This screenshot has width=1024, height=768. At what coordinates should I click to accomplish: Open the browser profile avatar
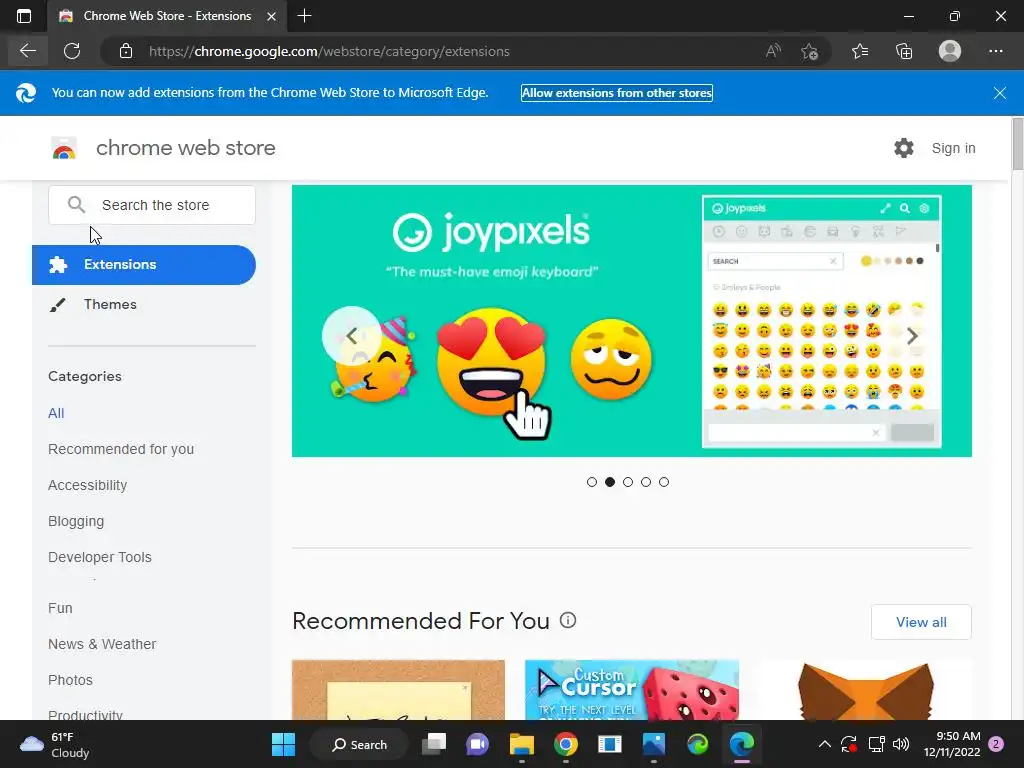click(950, 51)
